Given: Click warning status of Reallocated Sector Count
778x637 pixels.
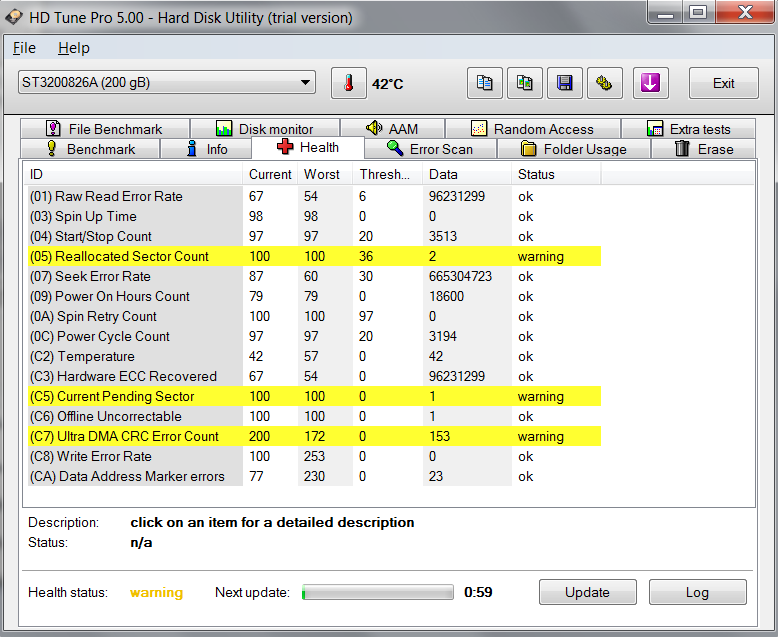Looking at the screenshot, I should (541, 256).
